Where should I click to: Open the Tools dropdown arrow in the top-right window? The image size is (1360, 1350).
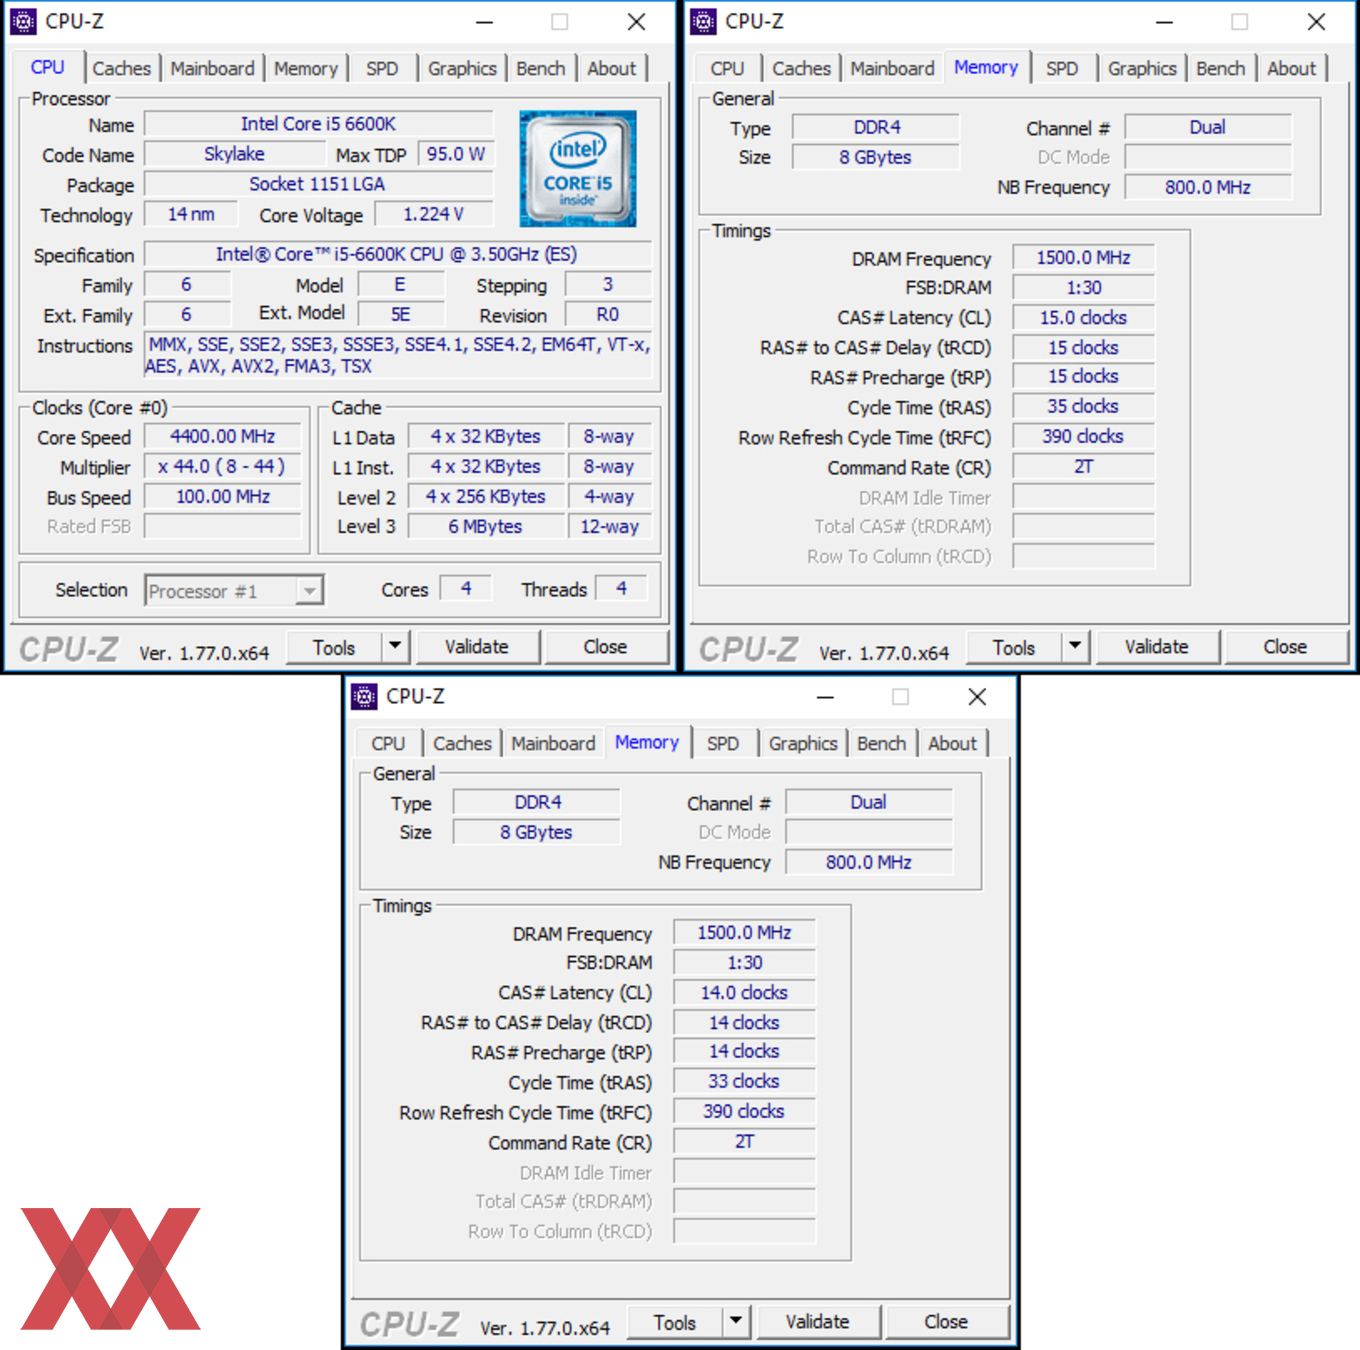click(x=1075, y=647)
